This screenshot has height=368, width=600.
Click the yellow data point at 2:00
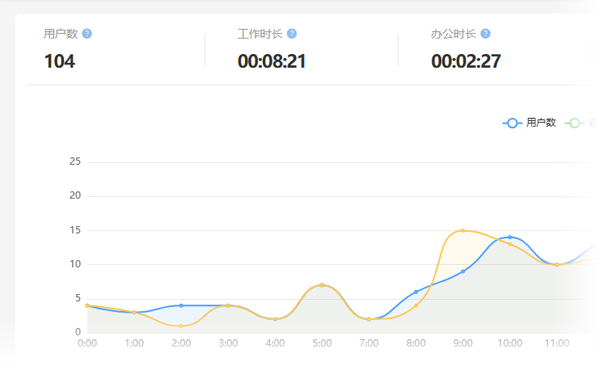click(181, 326)
